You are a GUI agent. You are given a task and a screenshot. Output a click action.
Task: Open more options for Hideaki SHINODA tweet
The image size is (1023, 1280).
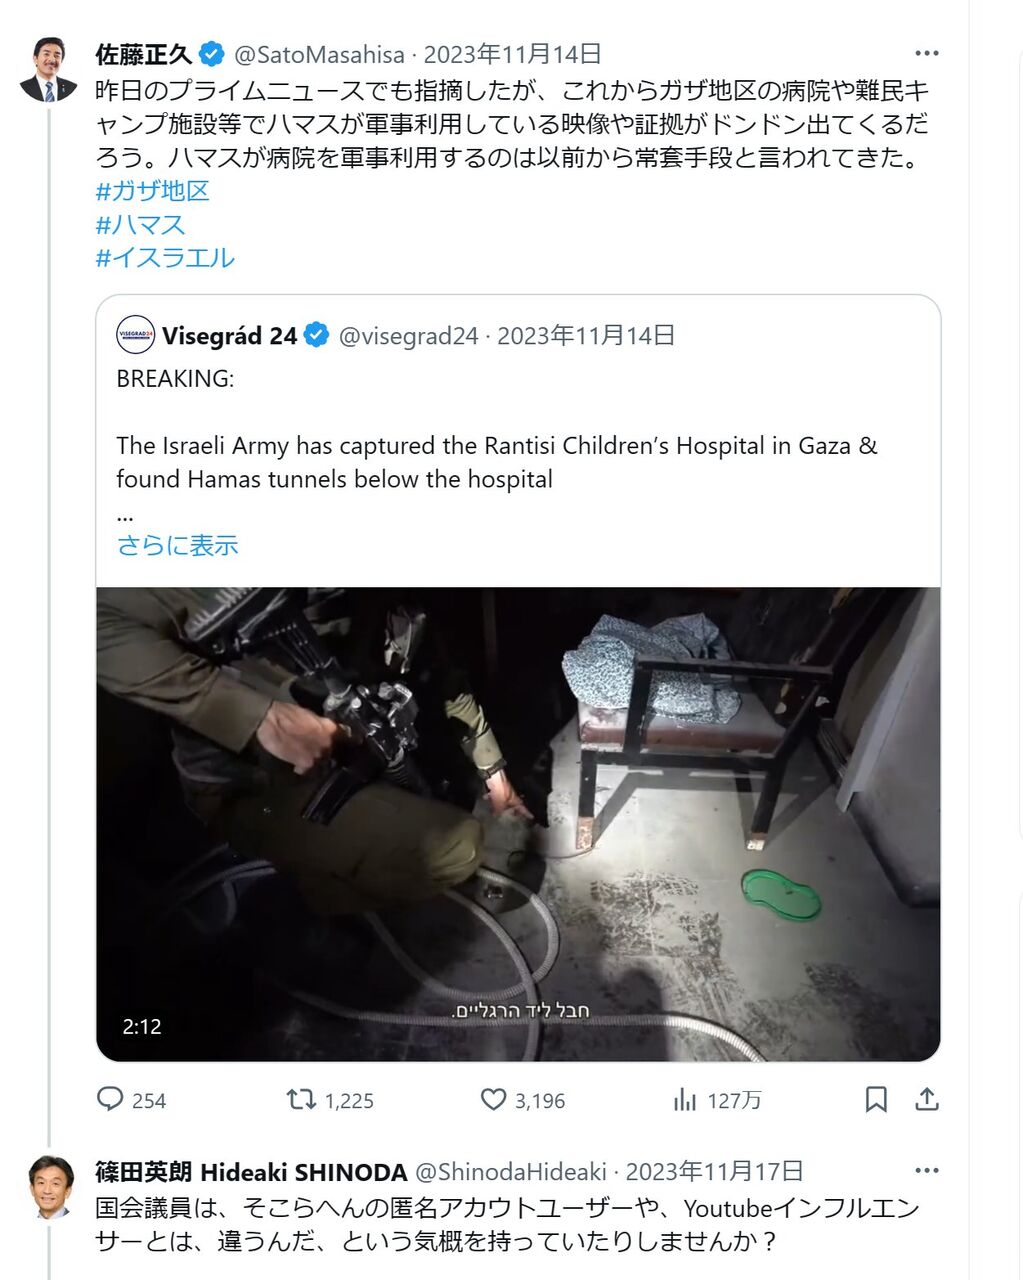927,1170
